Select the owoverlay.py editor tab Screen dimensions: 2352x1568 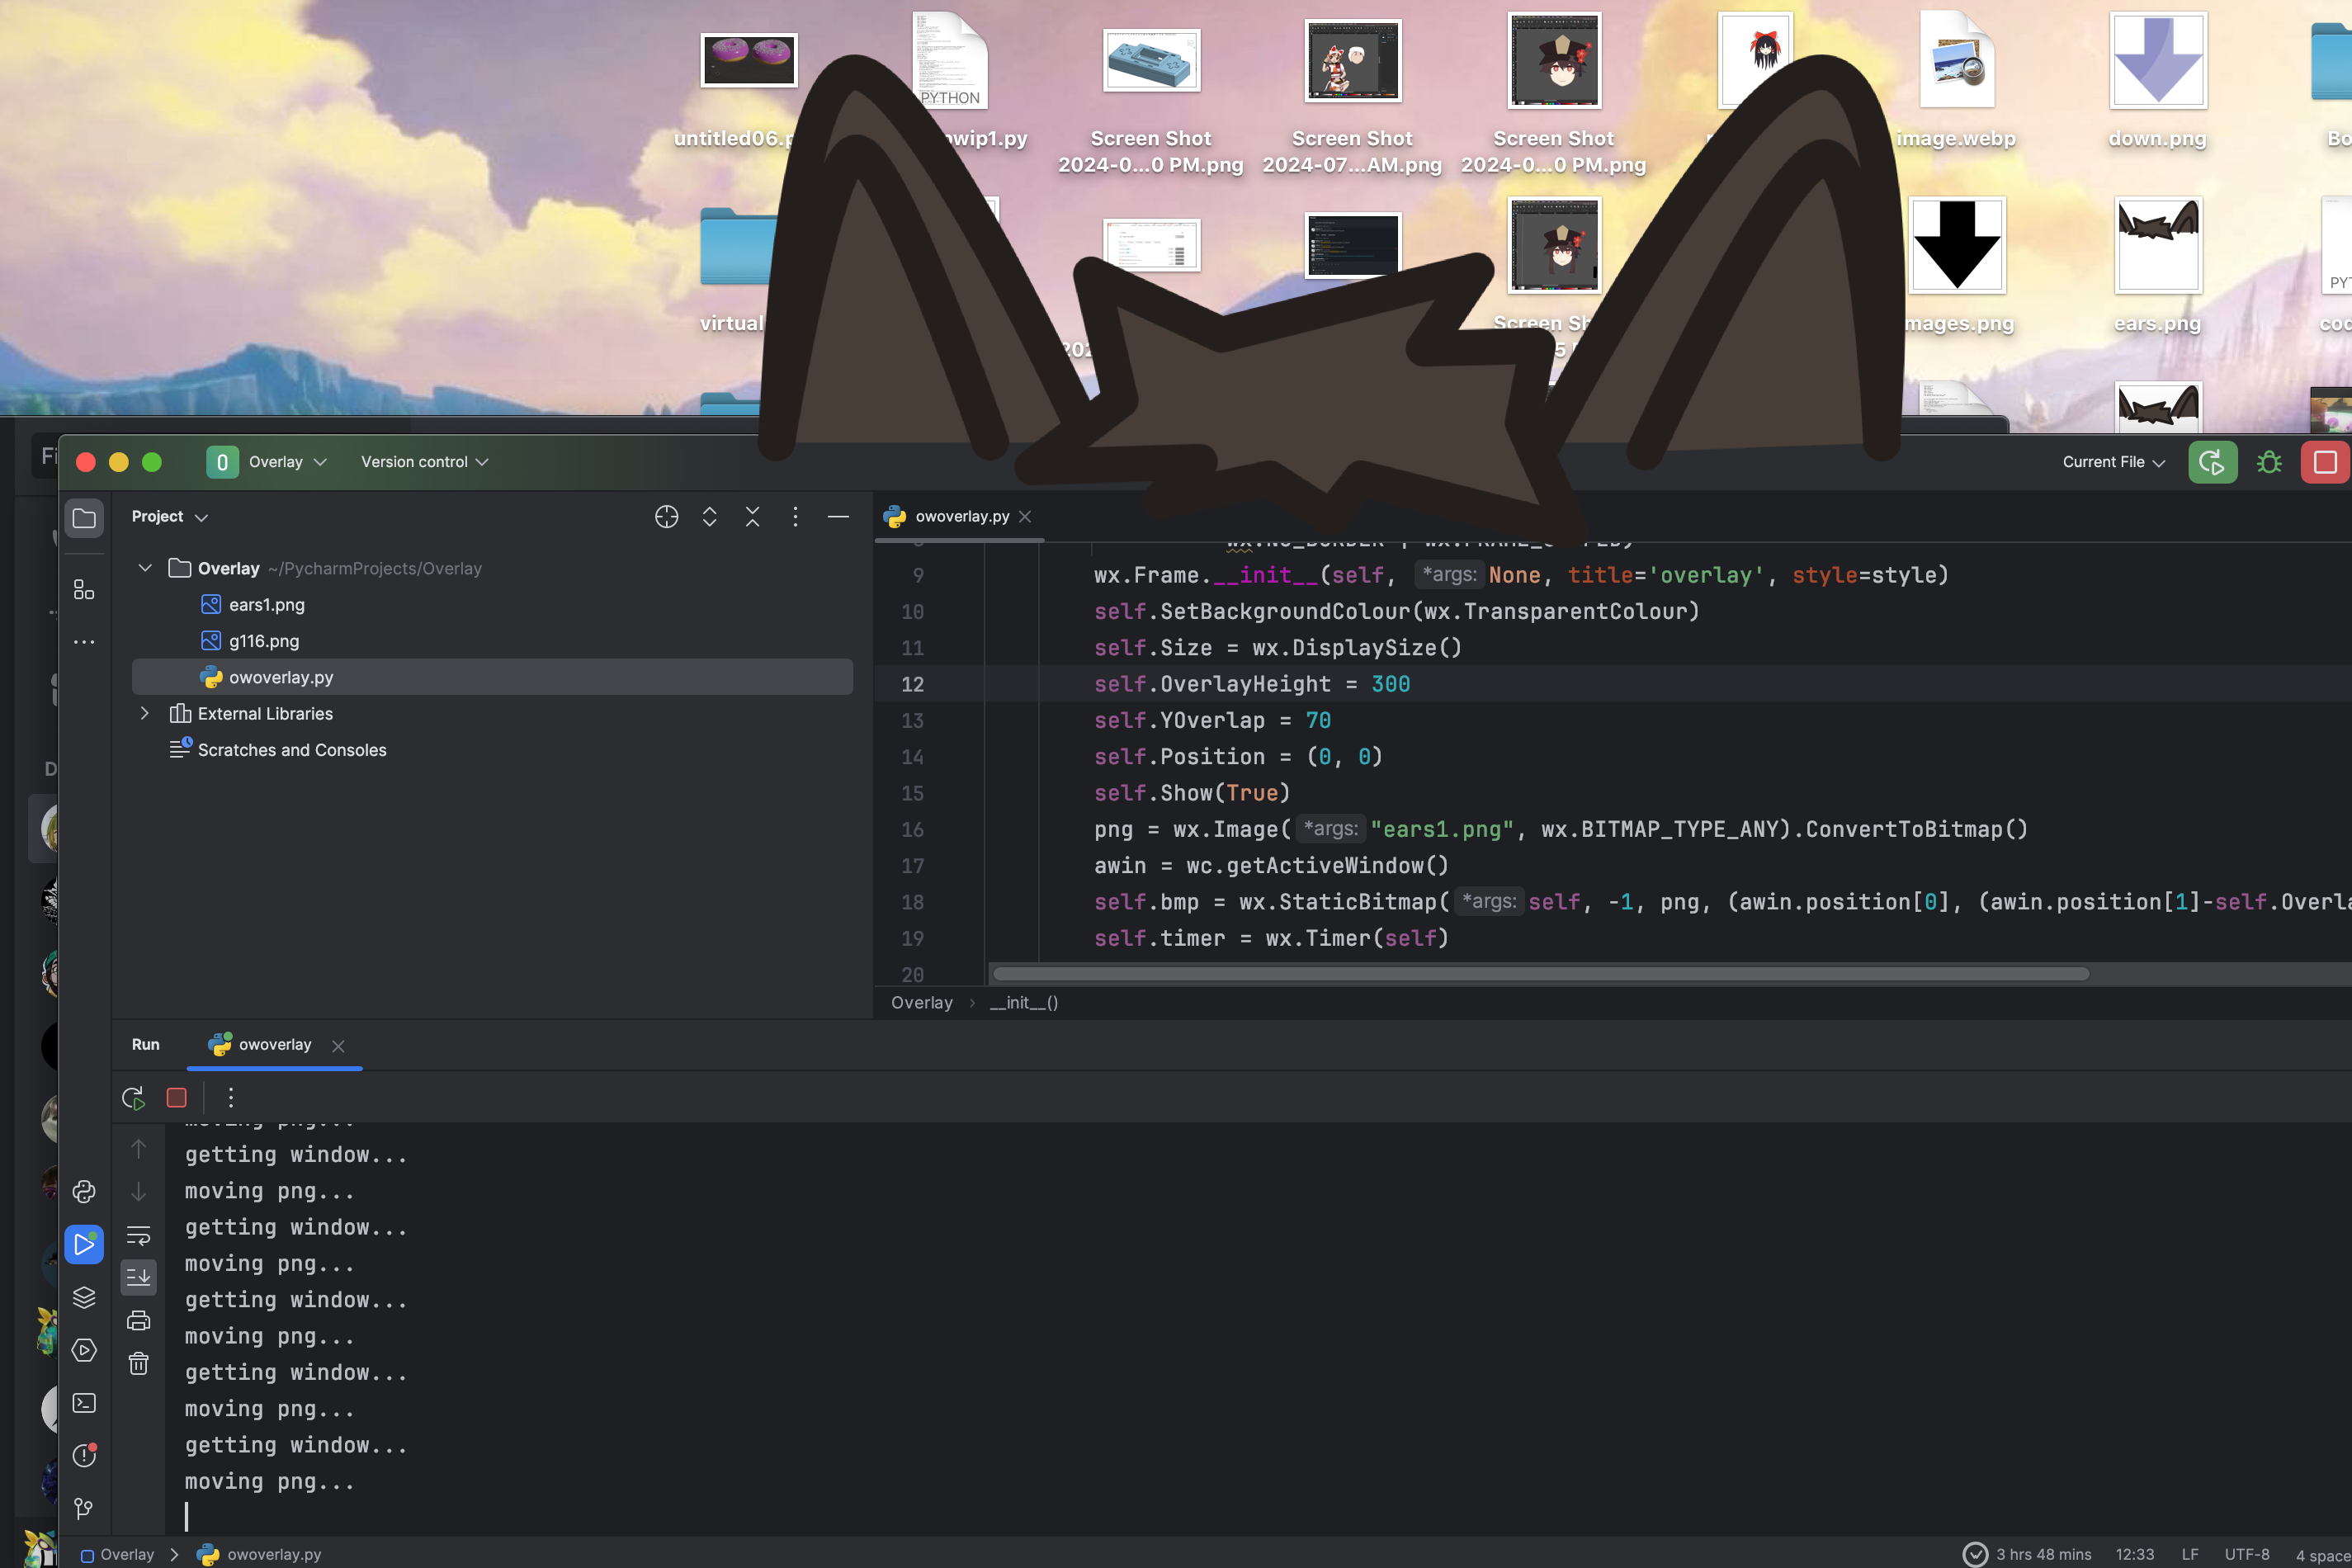point(961,516)
